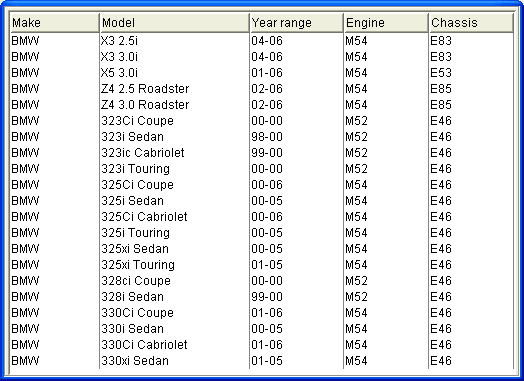The height and width of the screenshot is (381, 524).
Task: Select the 330Ci Cabriolet row
Action: click(262, 345)
